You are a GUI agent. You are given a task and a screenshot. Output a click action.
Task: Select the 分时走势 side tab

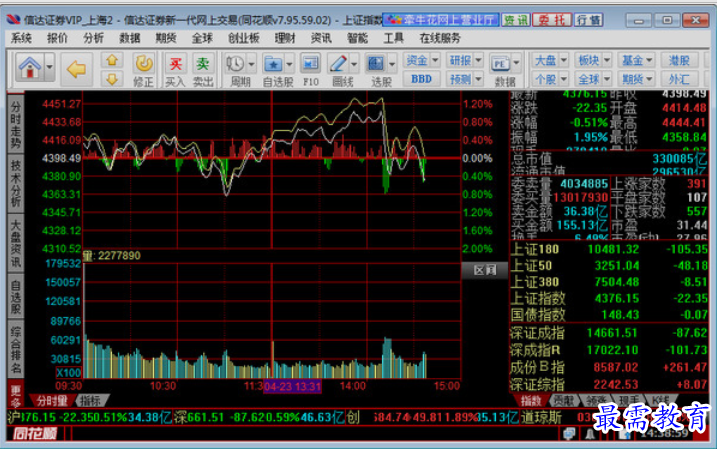point(16,125)
